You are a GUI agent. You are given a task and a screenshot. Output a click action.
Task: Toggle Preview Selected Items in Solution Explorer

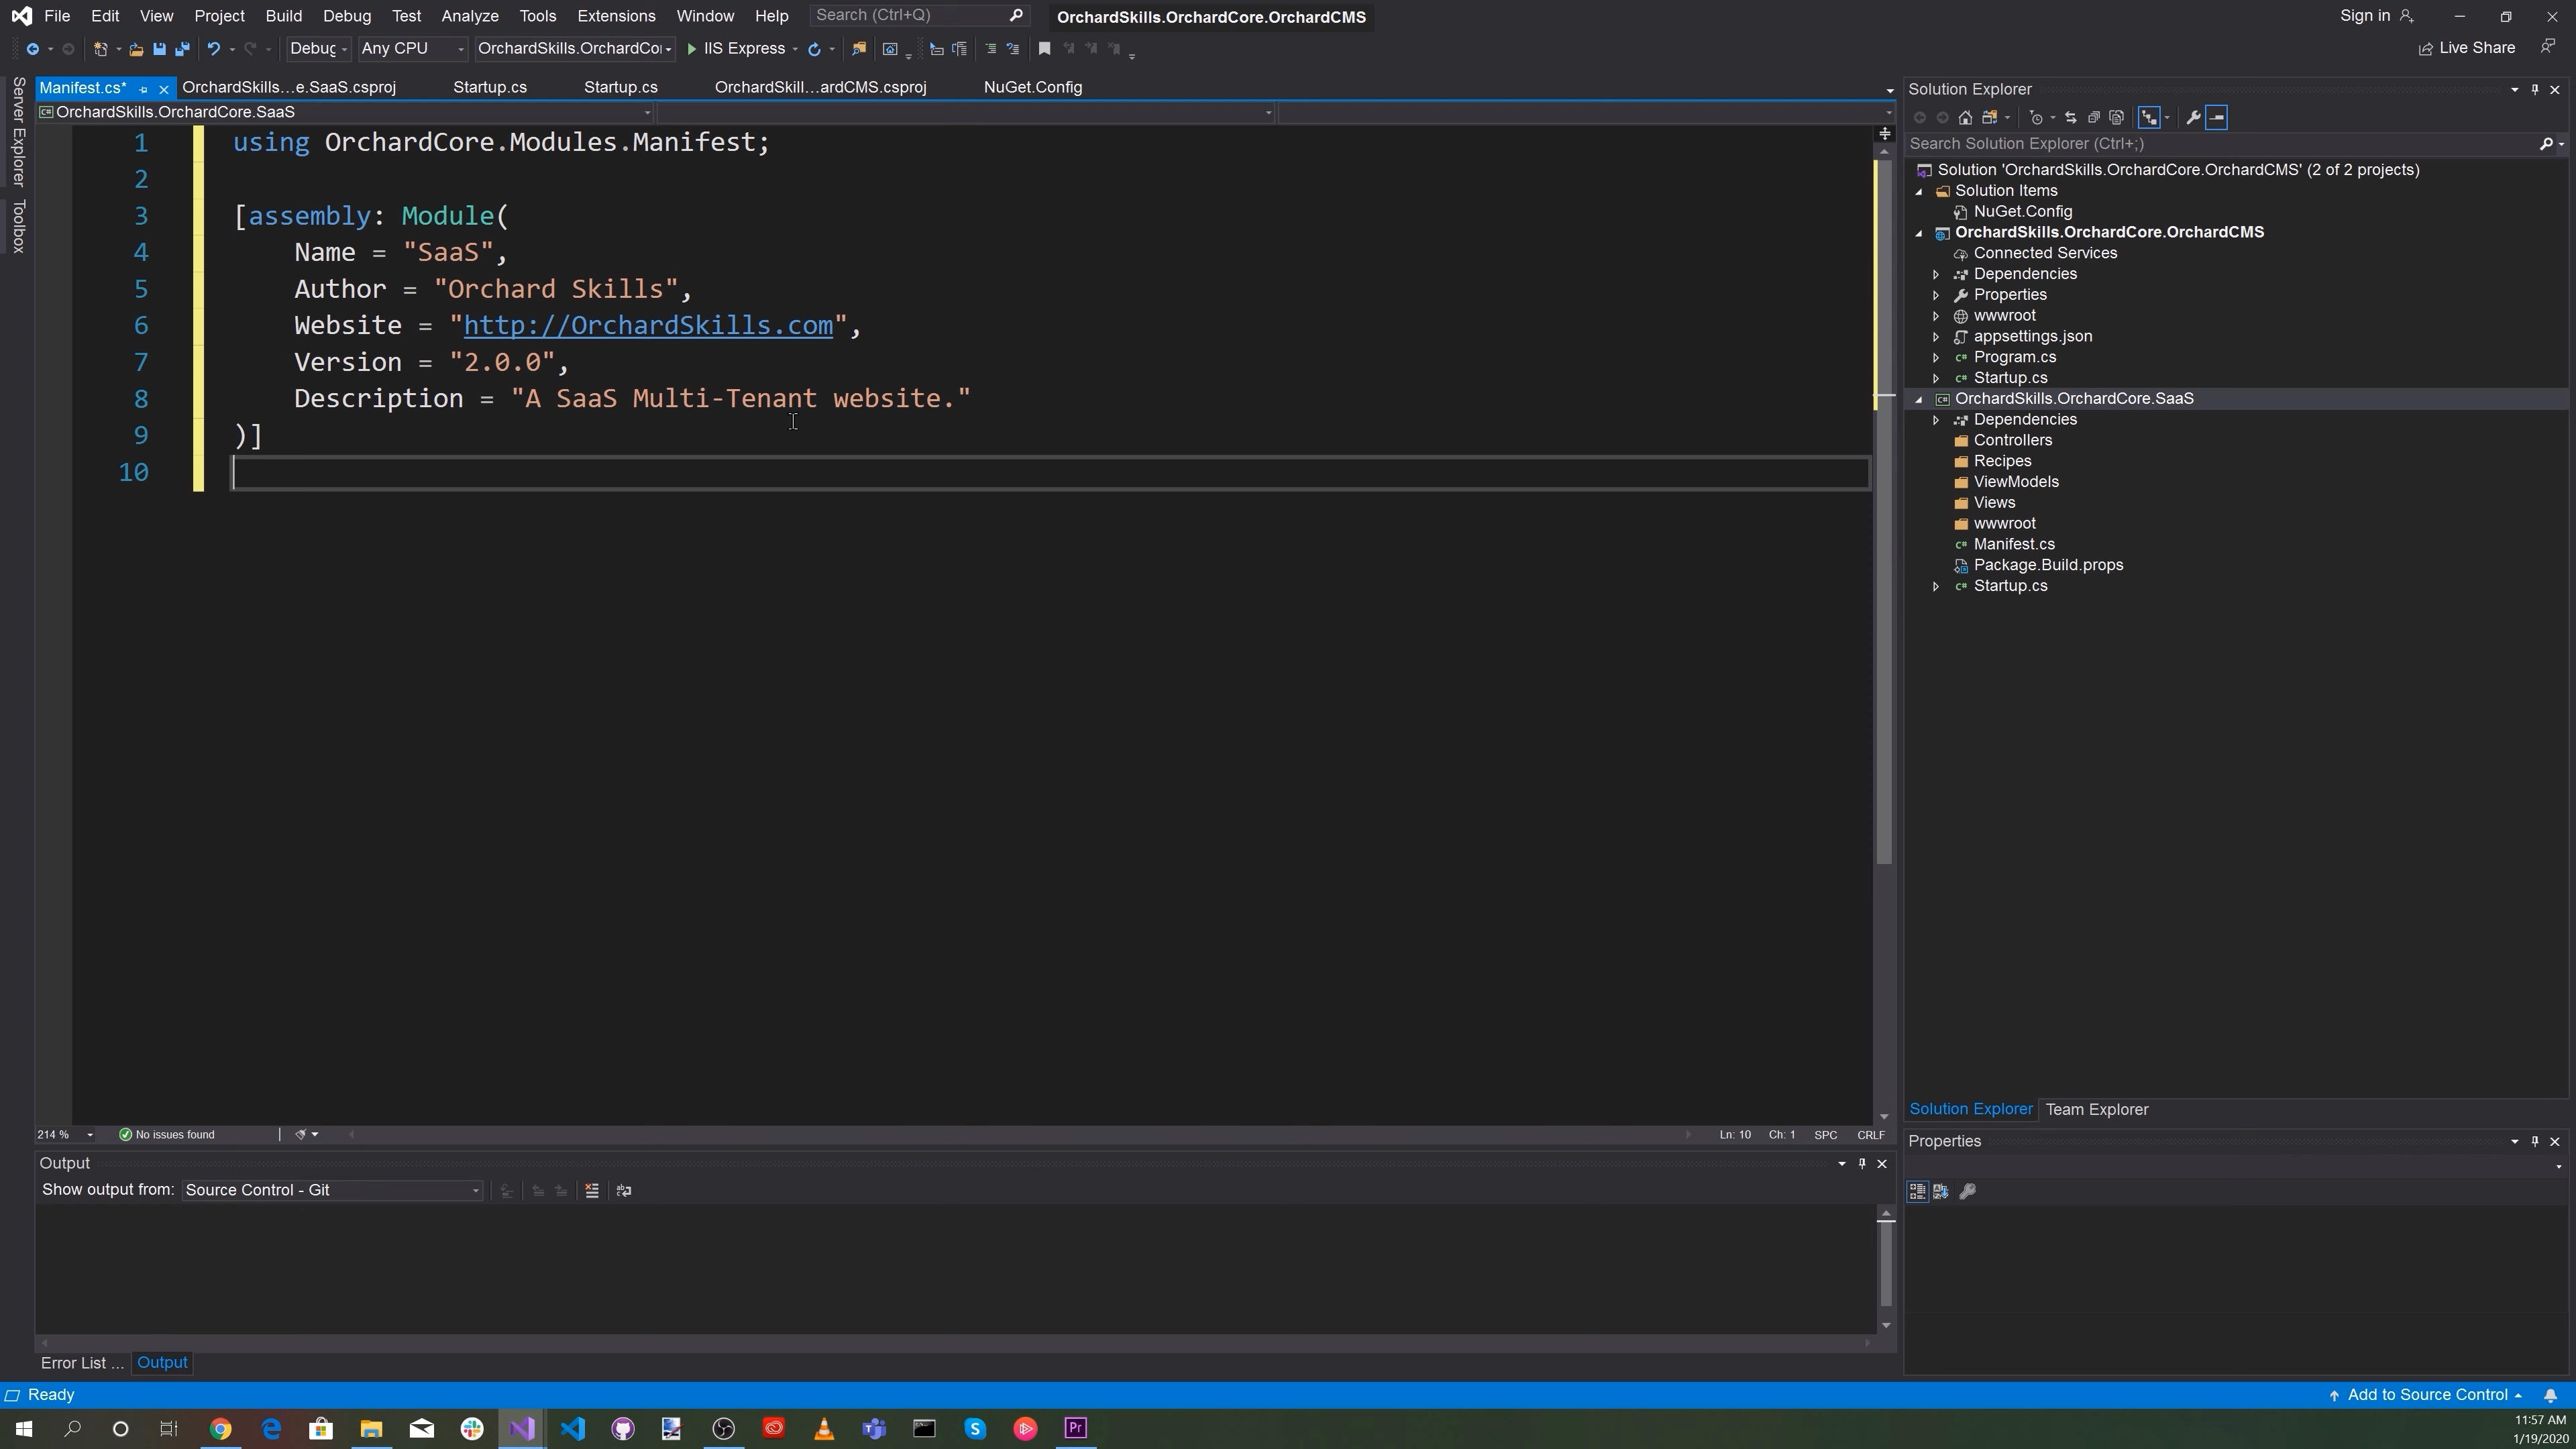pos(2217,118)
